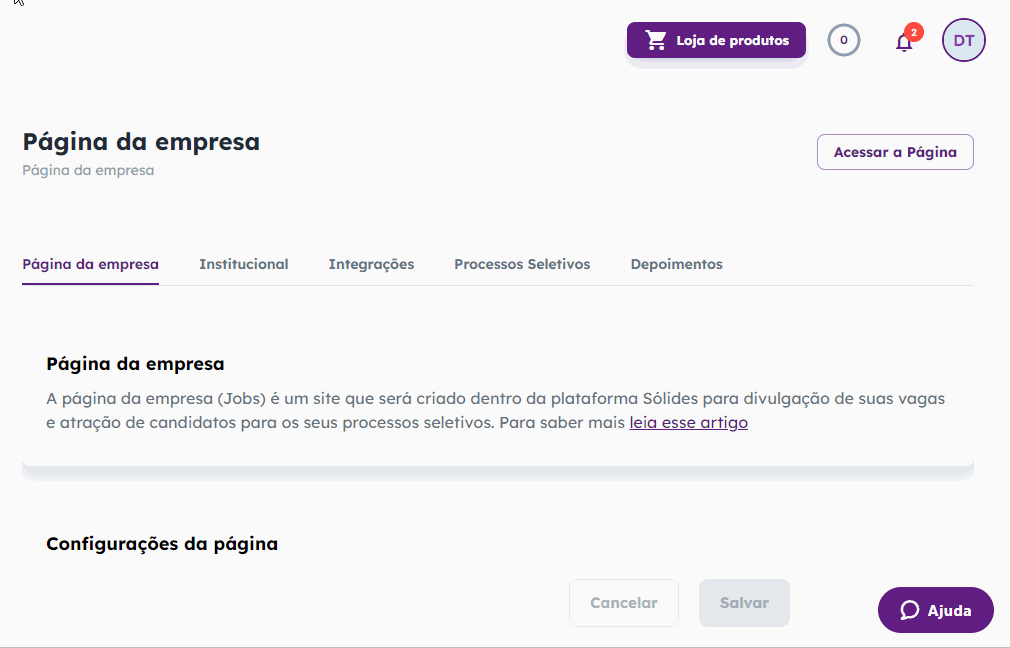Switch to the Integrações tab
1010x648 pixels.
point(371,264)
